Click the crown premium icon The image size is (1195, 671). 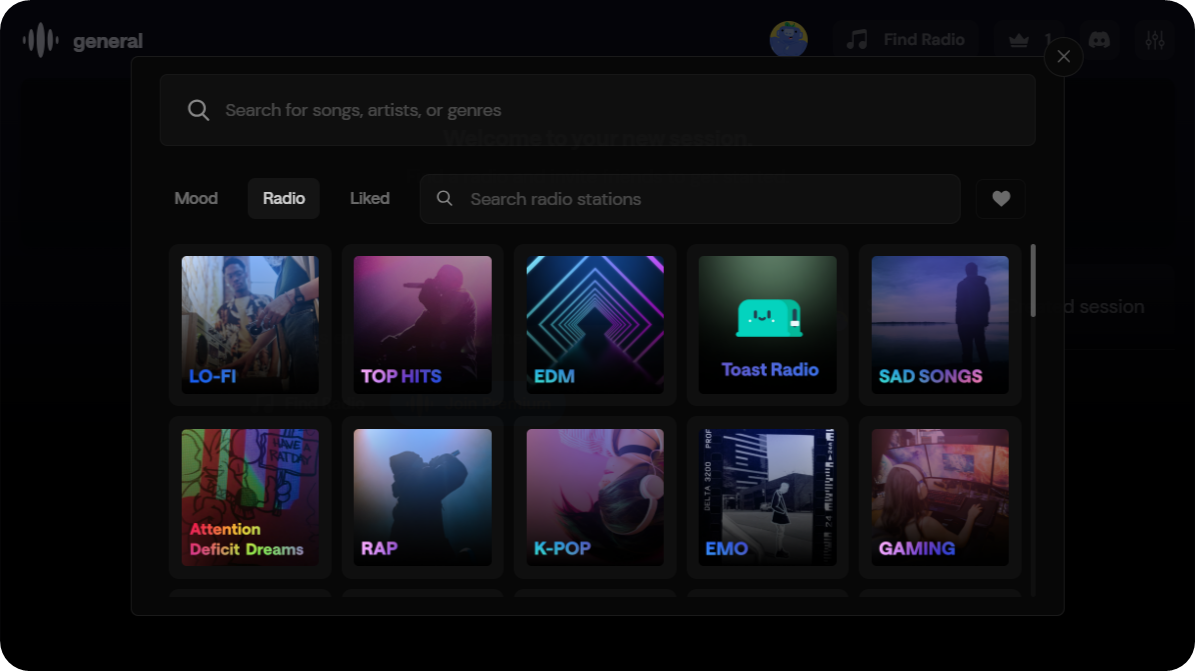click(1018, 39)
